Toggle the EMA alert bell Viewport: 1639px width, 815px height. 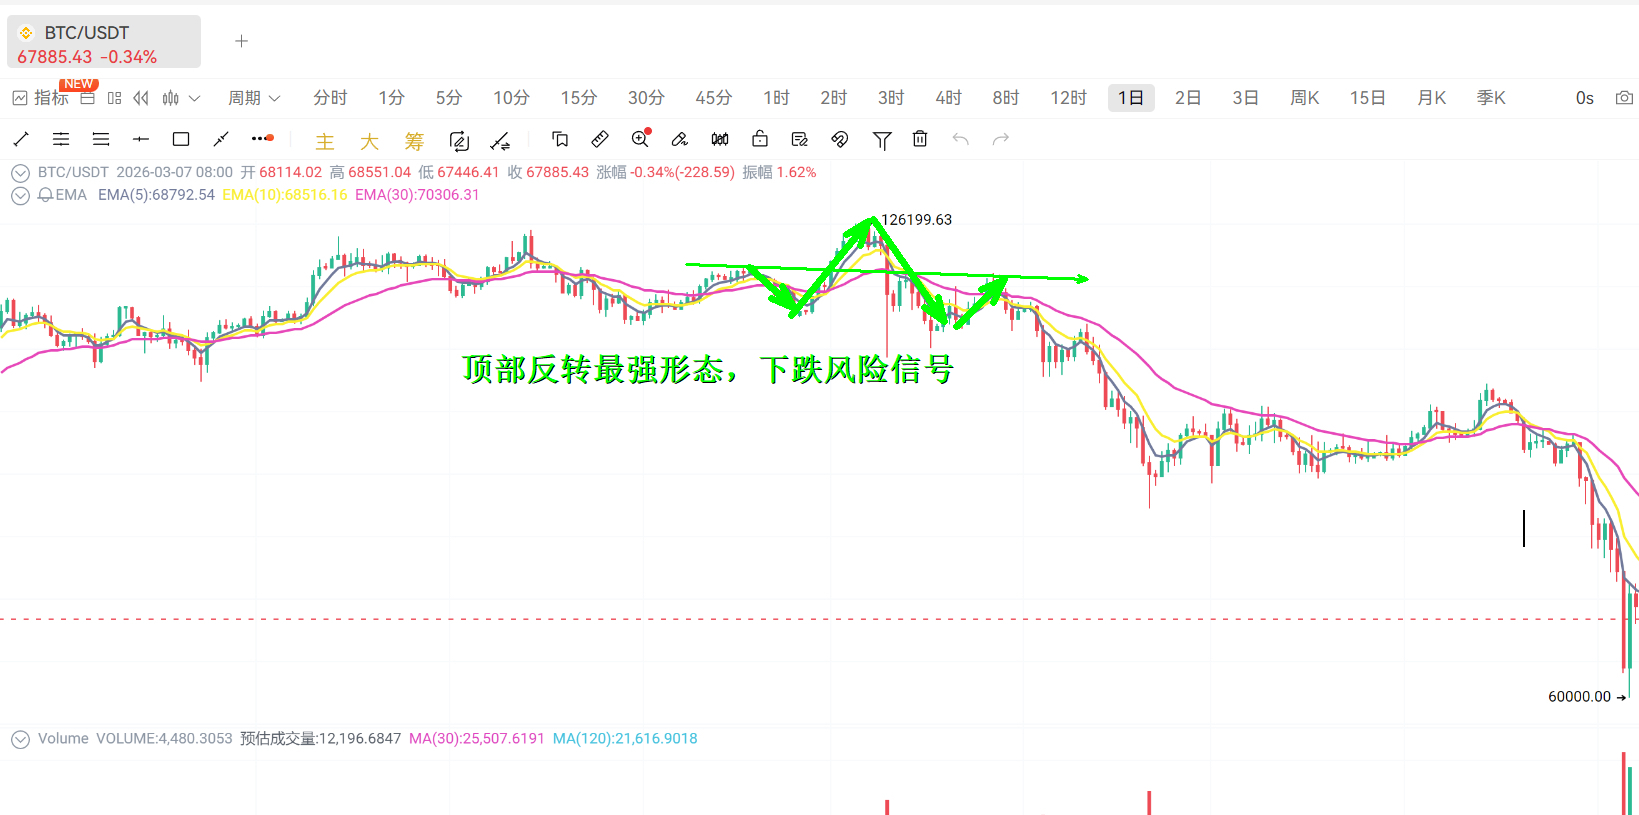45,195
